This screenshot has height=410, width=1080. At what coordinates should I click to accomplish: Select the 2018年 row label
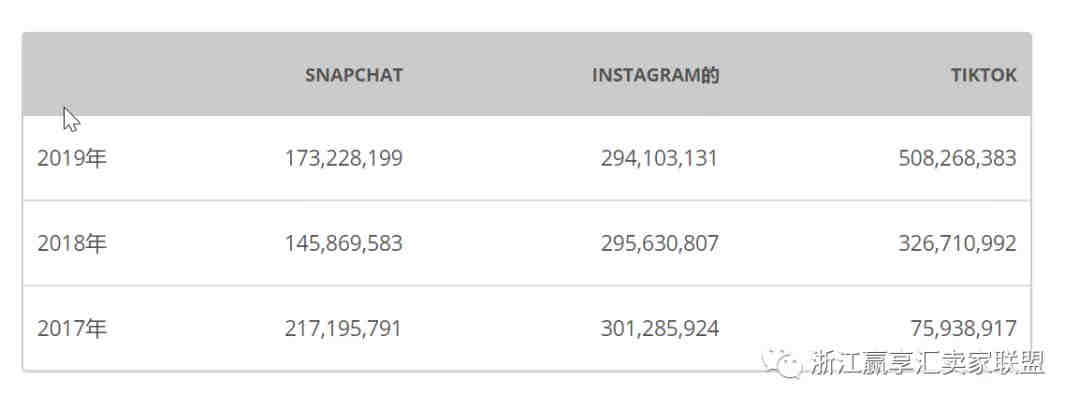(x=72, y=243)
